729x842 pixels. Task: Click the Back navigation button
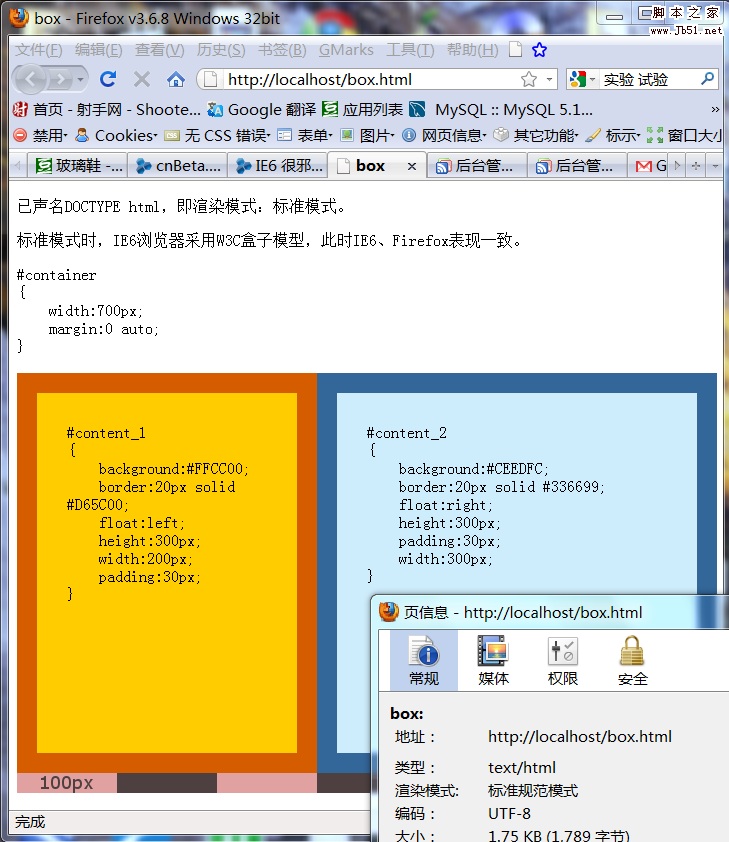[x=31, y=80]
